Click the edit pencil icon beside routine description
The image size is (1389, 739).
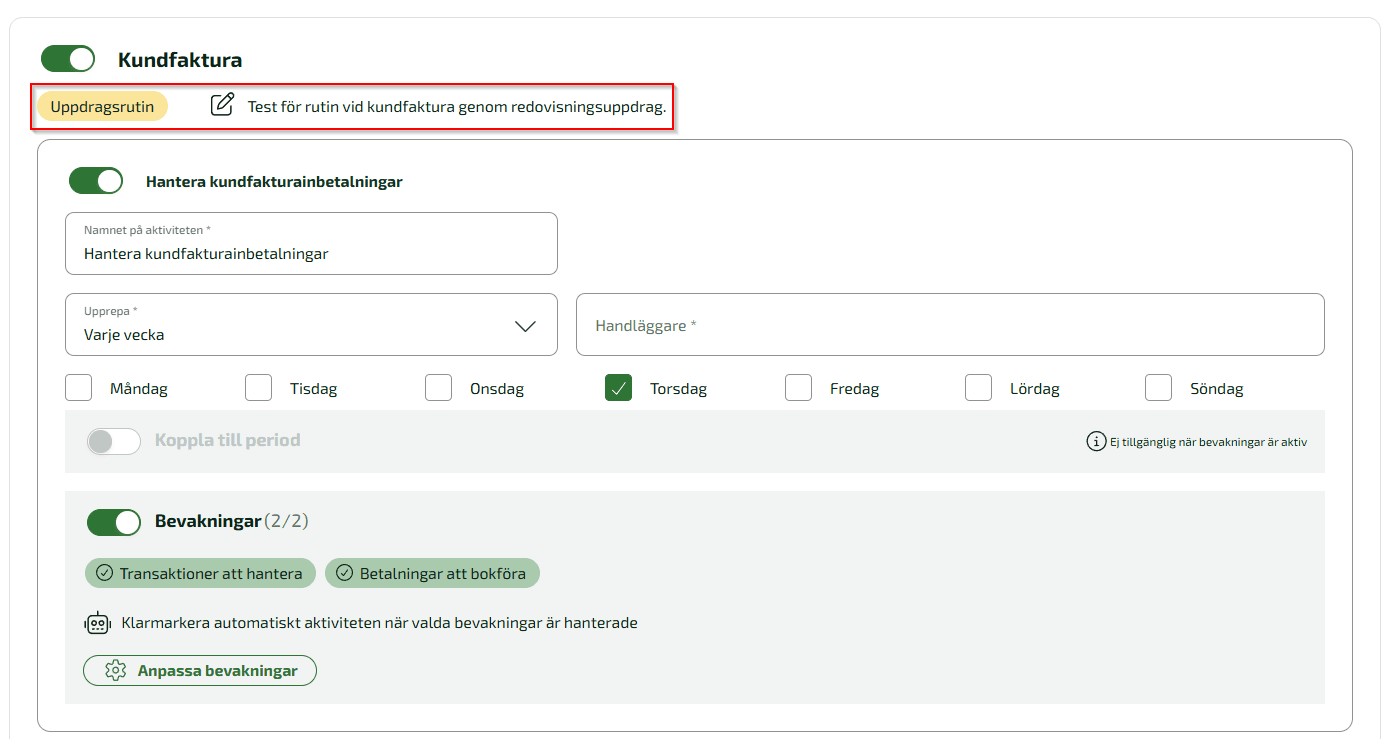coord(222,105)
